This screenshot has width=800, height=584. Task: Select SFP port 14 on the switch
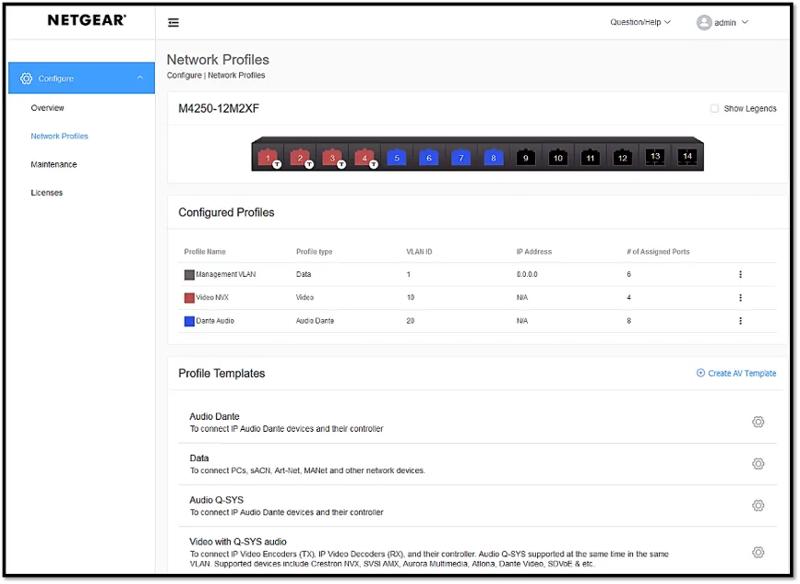(x=687, y=157)
